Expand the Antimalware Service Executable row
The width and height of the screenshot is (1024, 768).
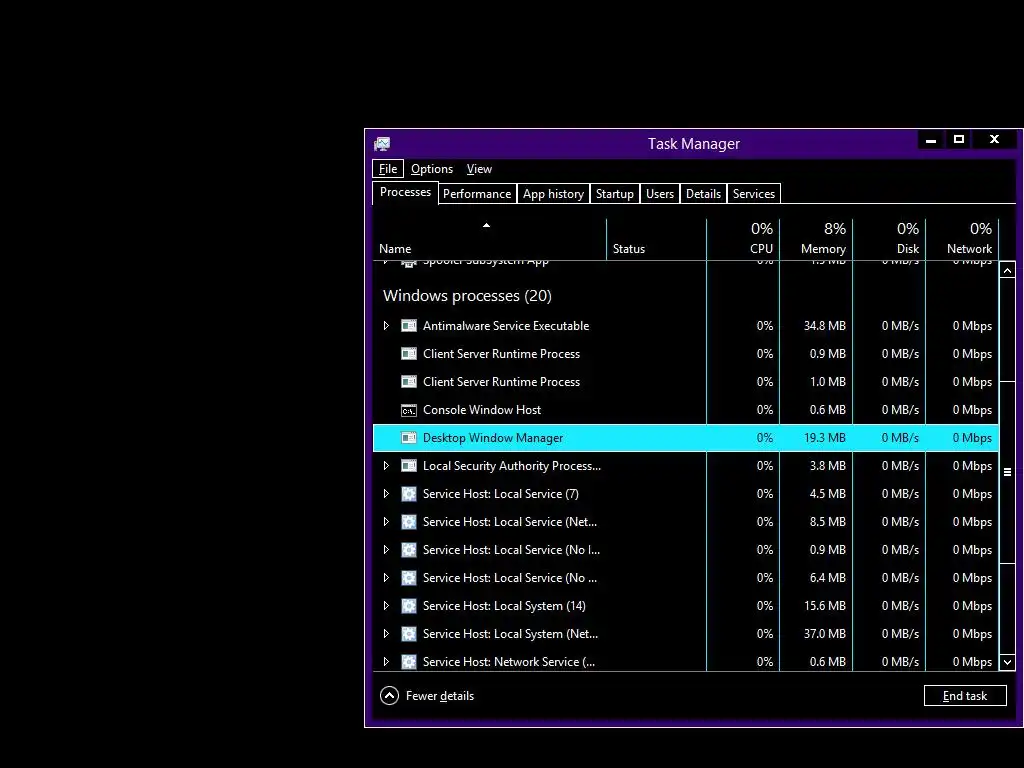tap(386, 325)
